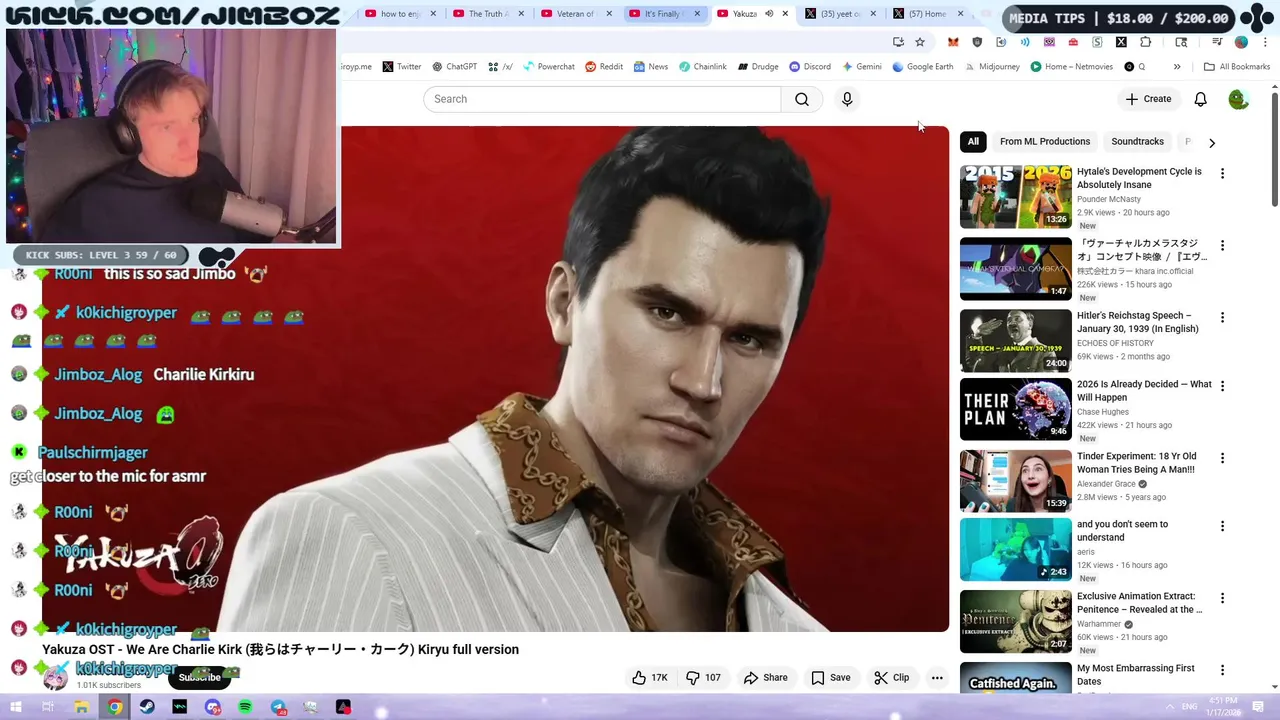Open 'My Most Embarrassing First Dates' thumbnail
Image resolution: width=1280 pixels, height=720 pixels.
coord(1015,677)
